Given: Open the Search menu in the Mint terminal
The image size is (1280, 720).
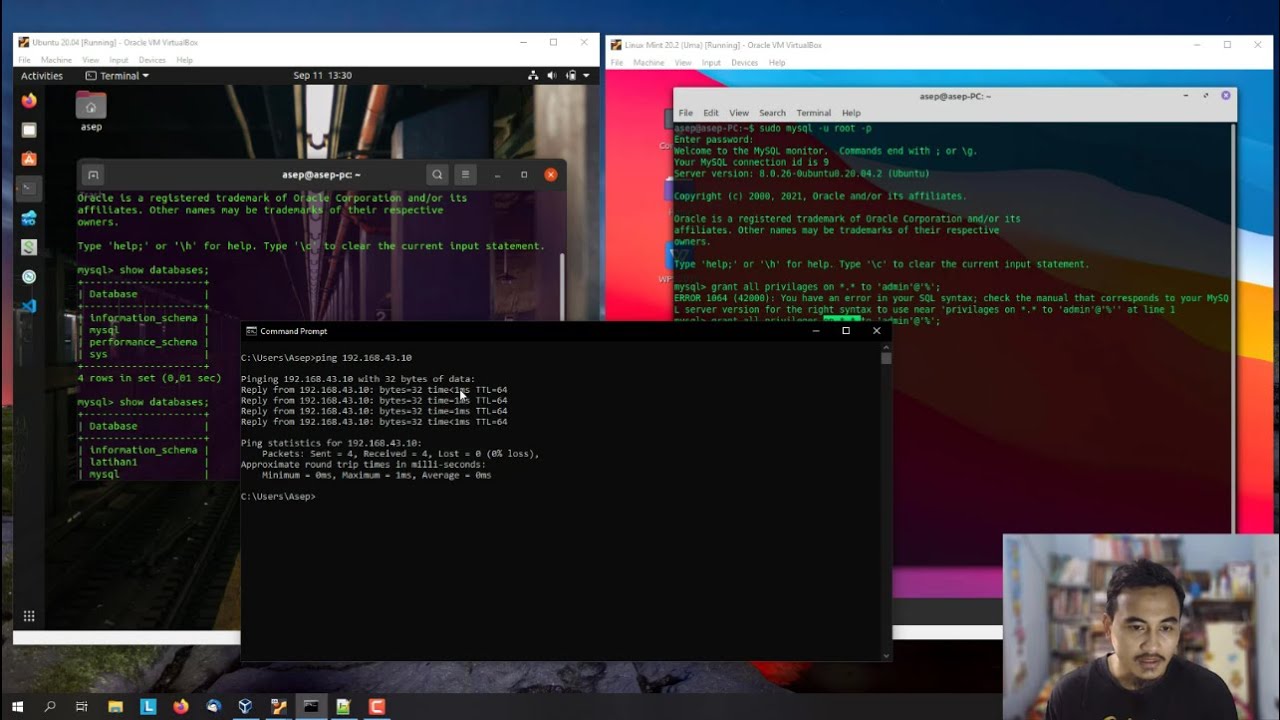Looking at the screenshot, I should 772,113.
